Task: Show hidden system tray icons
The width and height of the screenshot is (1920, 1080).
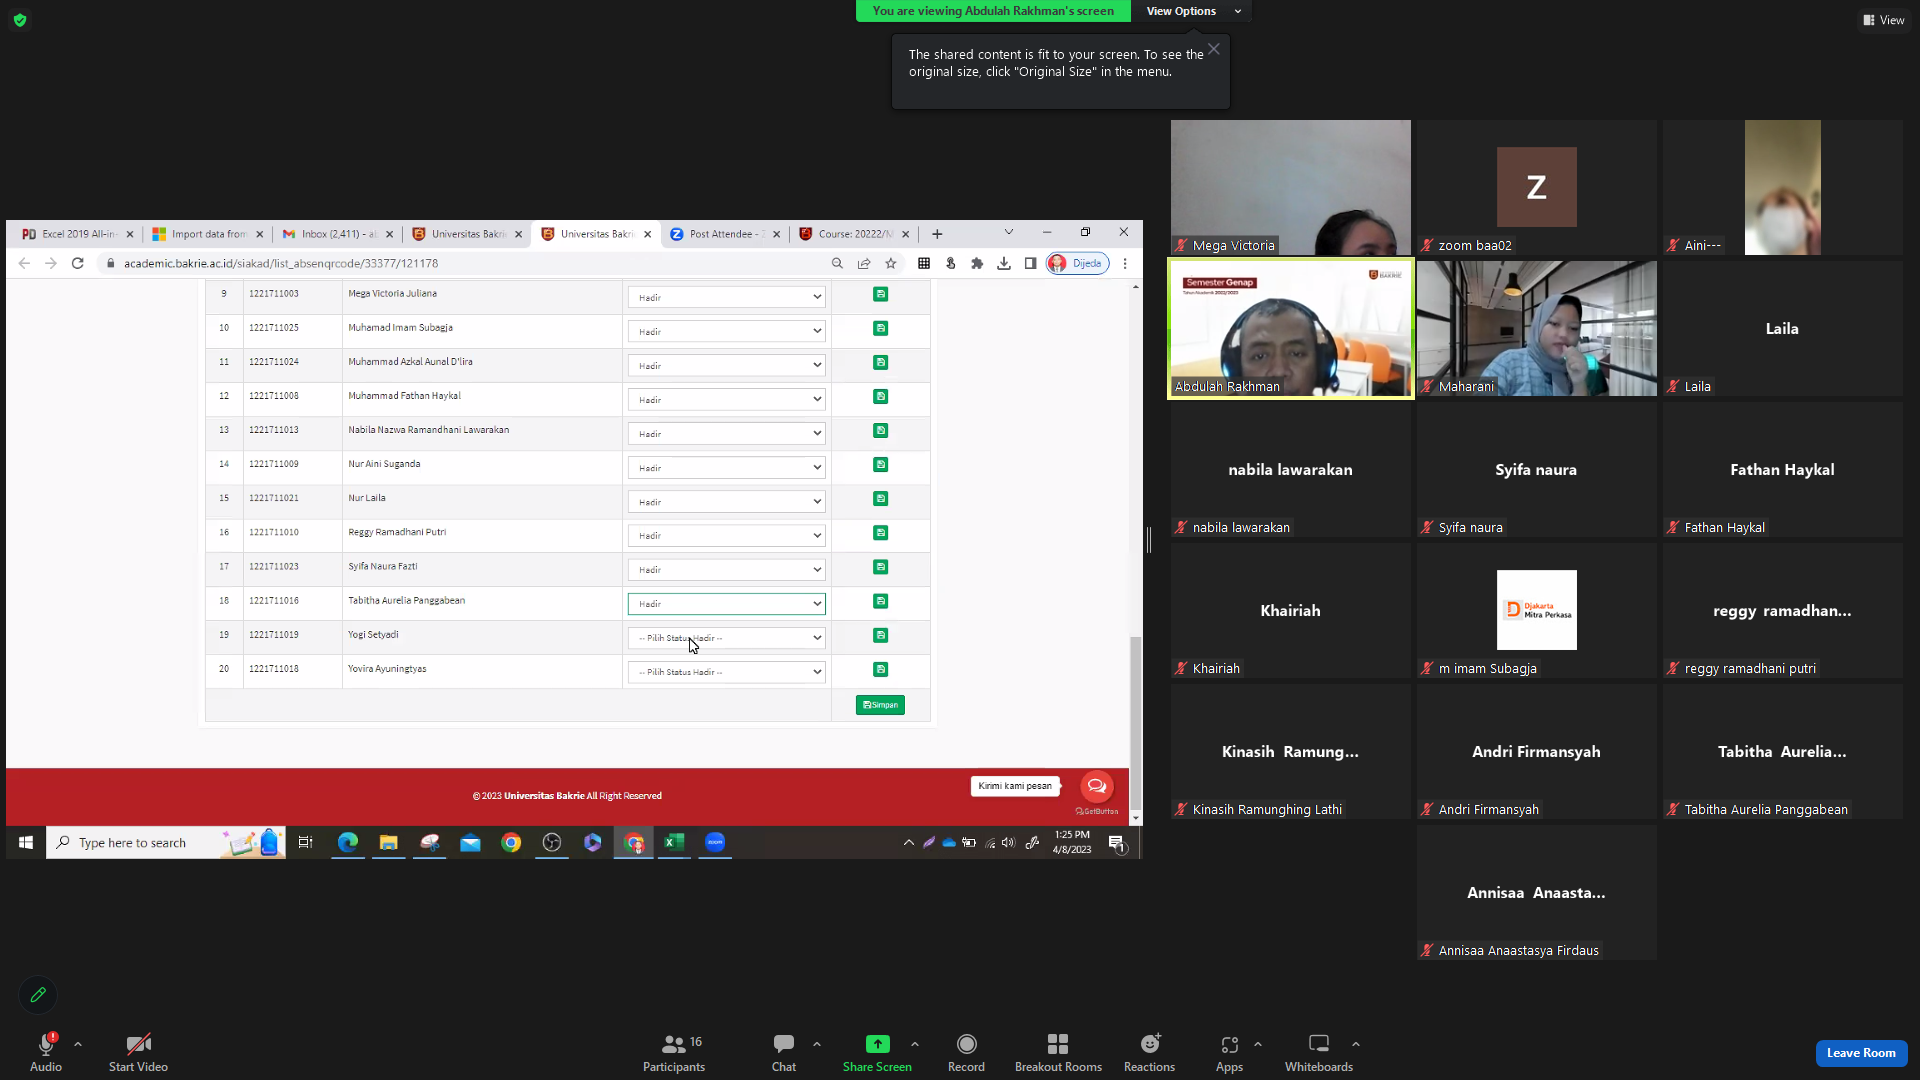Action: 909,843
